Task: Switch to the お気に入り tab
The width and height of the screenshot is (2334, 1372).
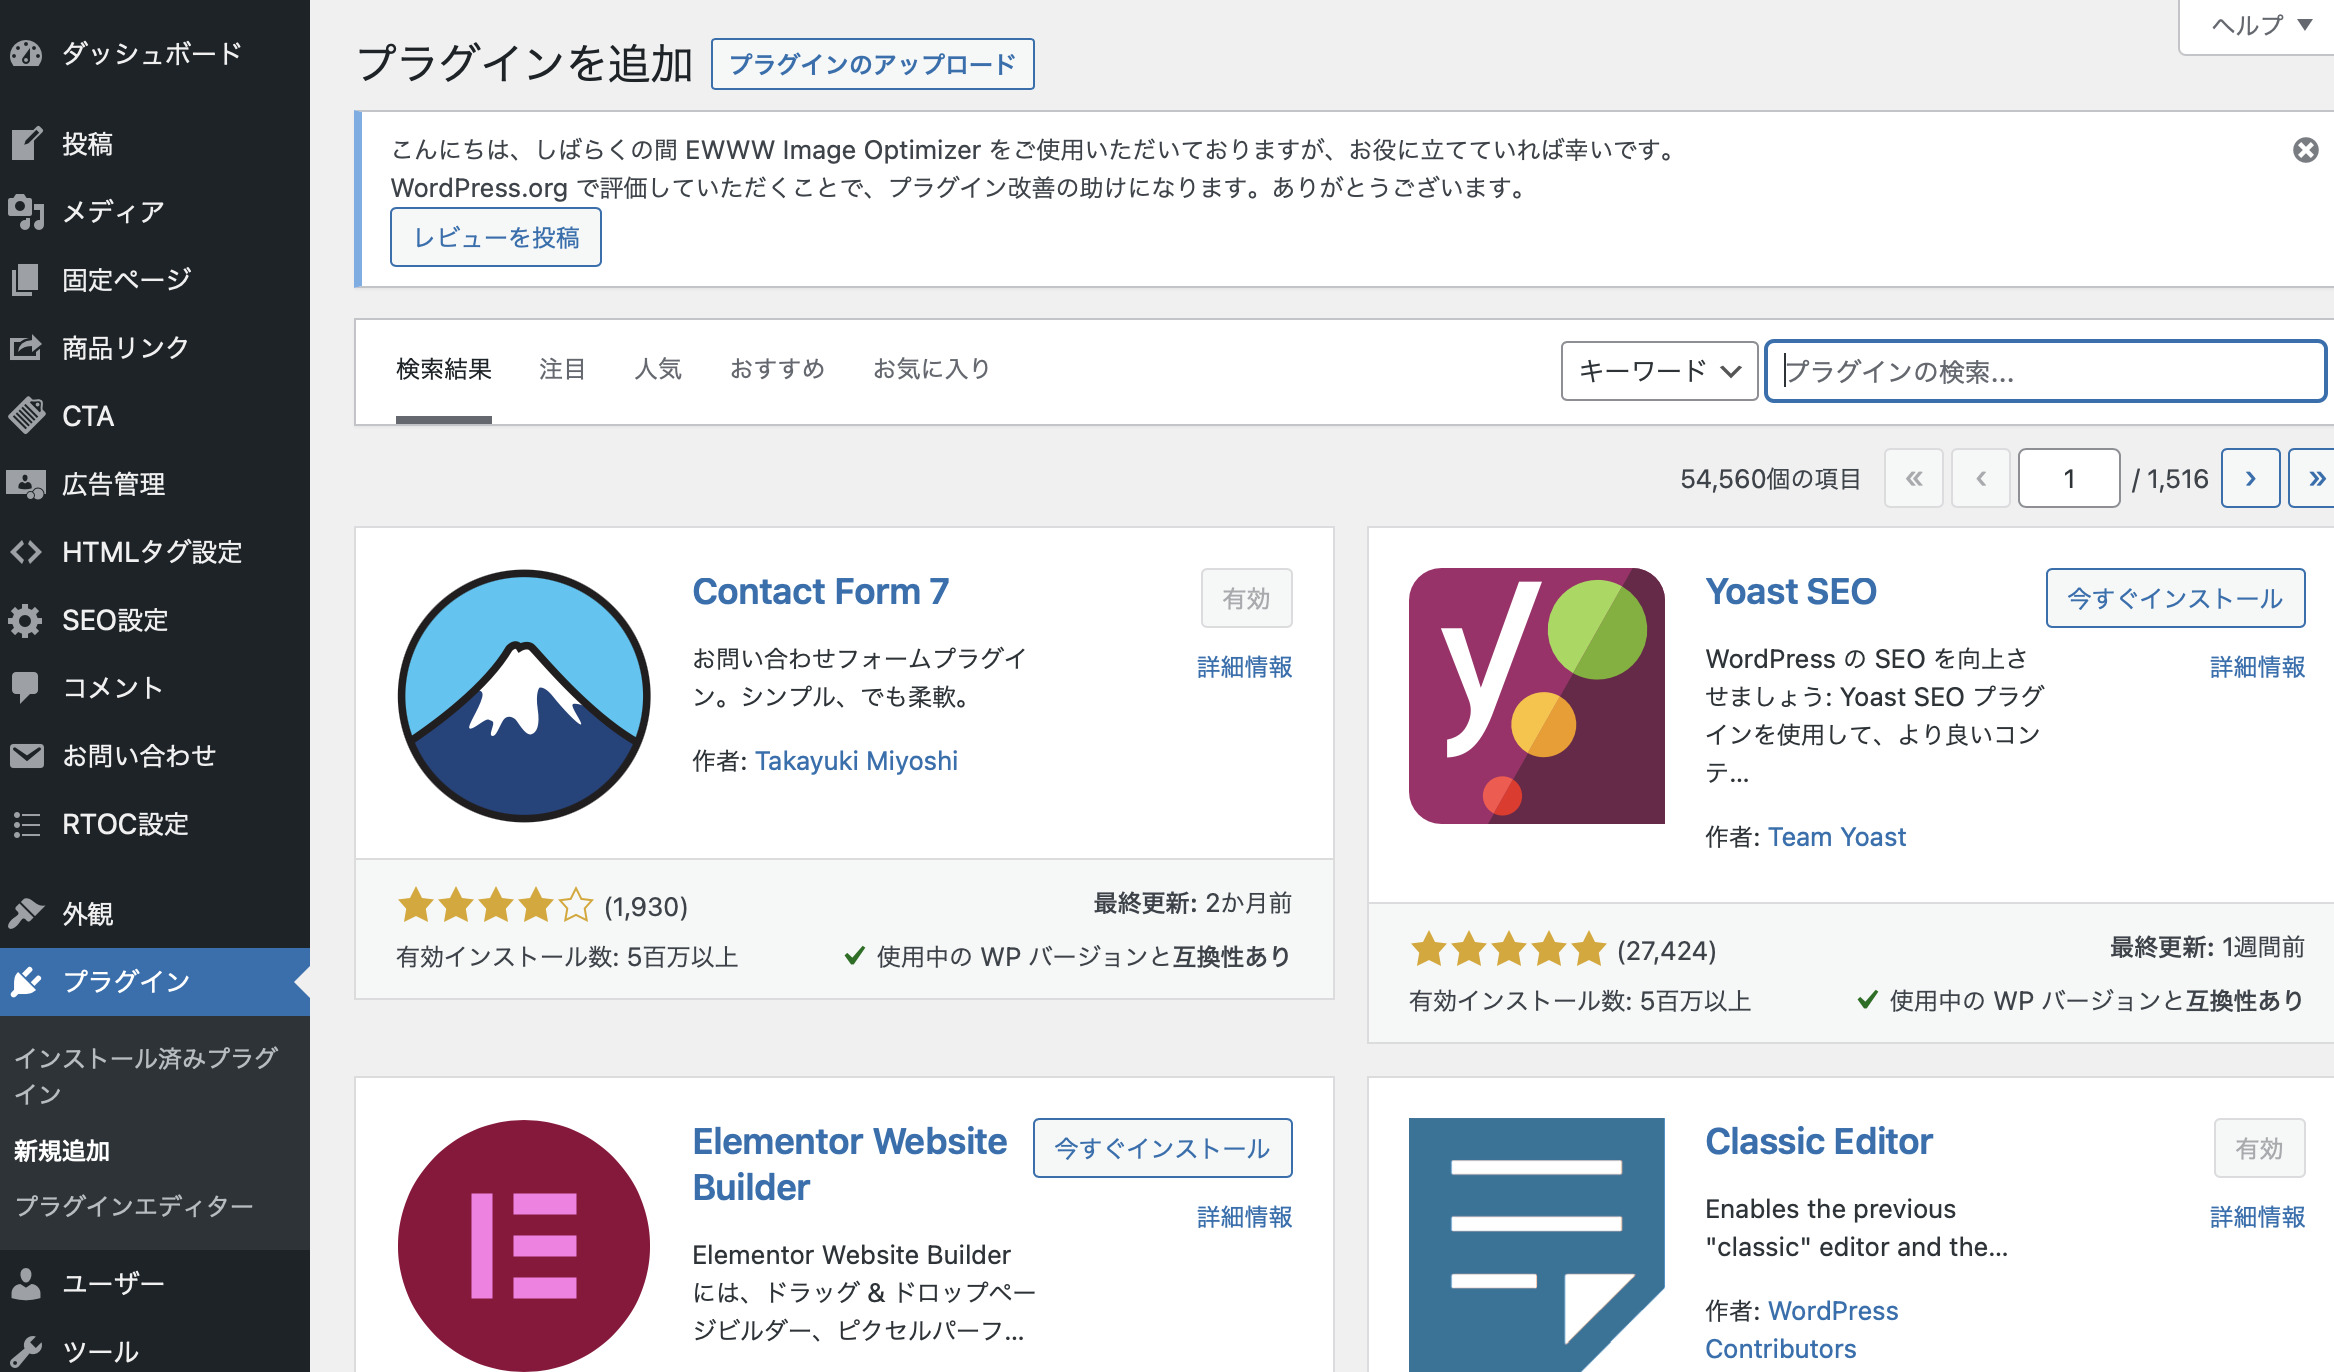Action: click(x=932, y=369)
